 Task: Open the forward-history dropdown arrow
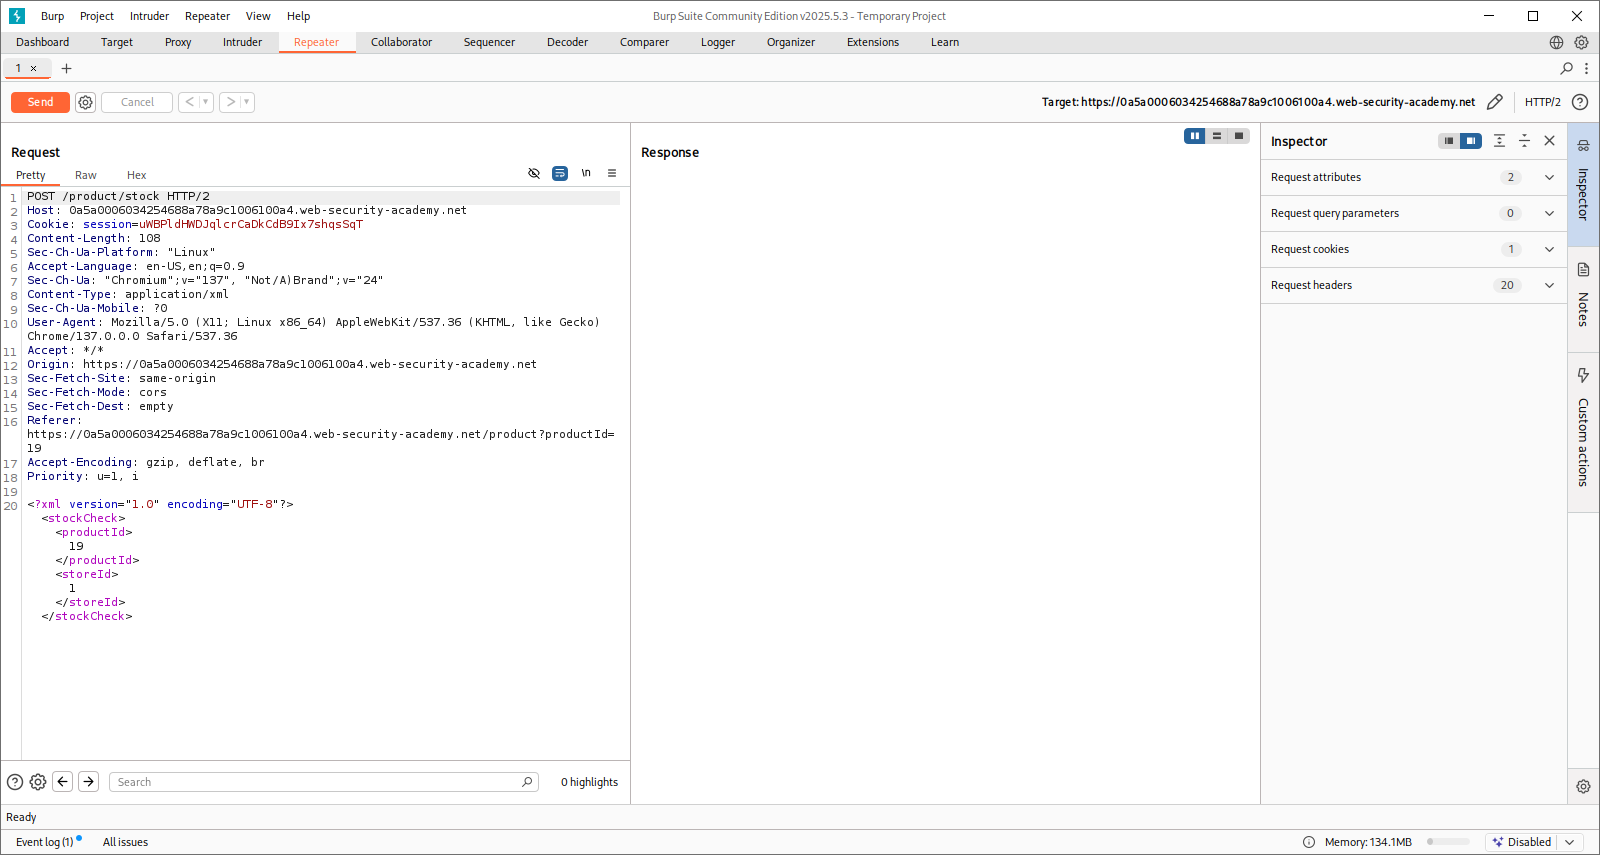(247, 102)
